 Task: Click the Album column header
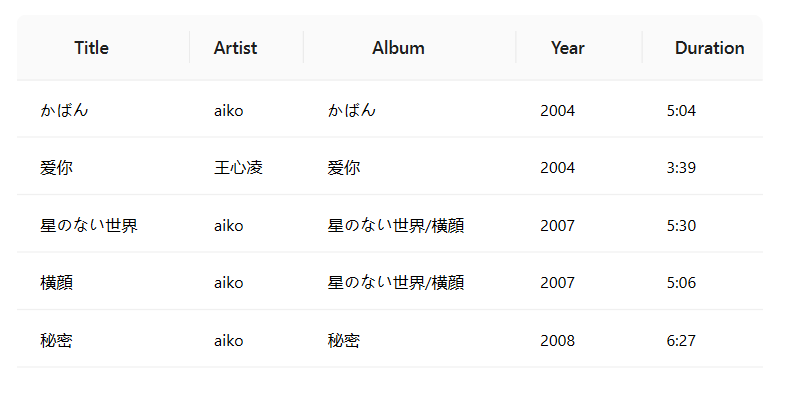(398, 48)
